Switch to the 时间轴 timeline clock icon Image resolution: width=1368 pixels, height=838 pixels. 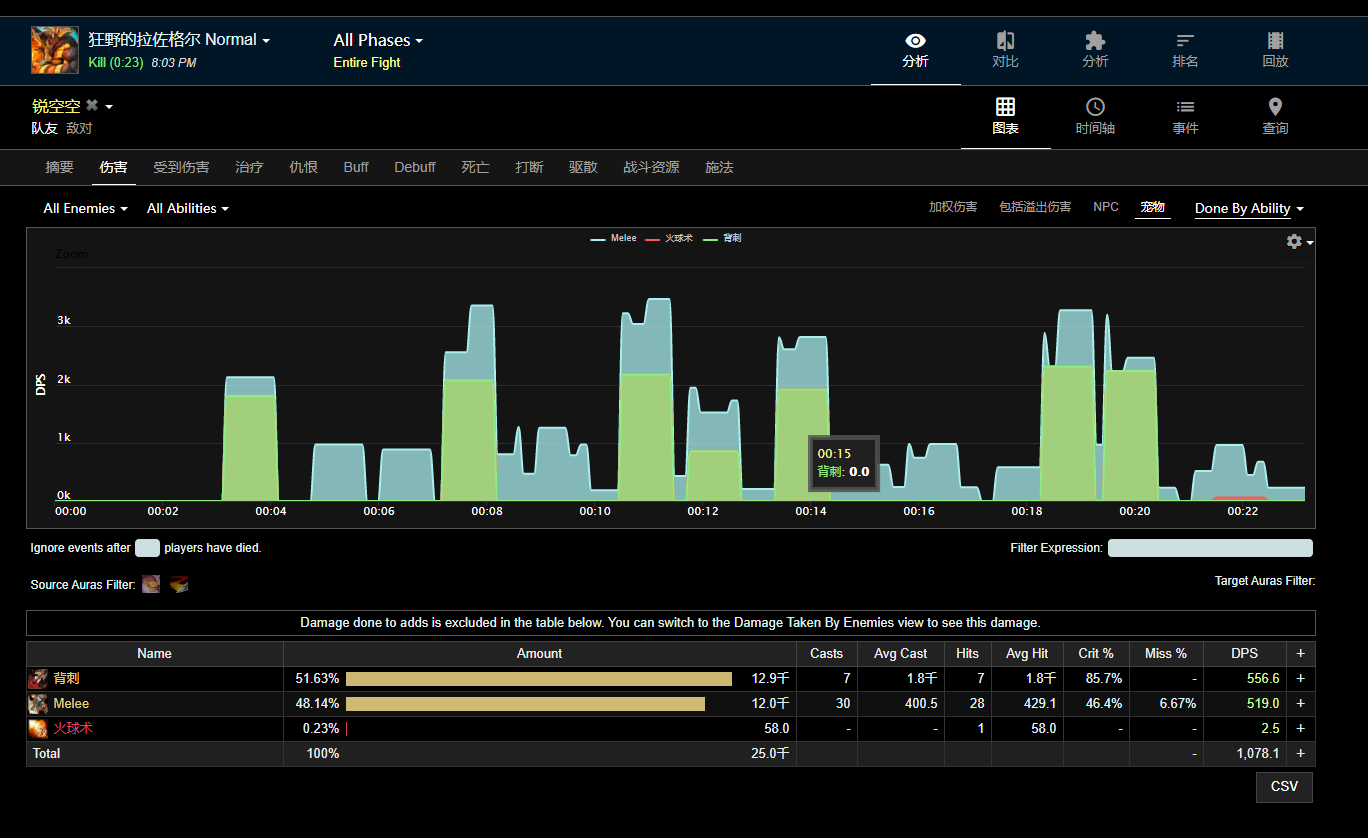point(1095,107)
